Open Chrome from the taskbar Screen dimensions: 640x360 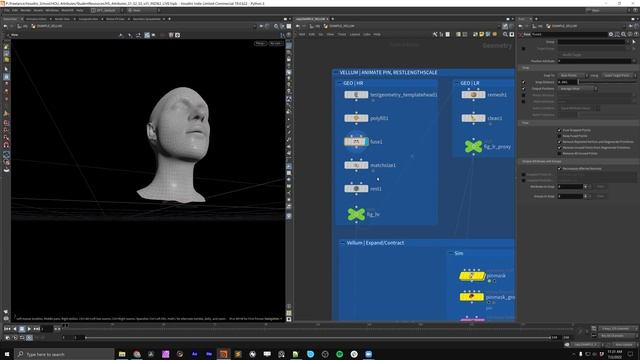click(x=137, y=354)
